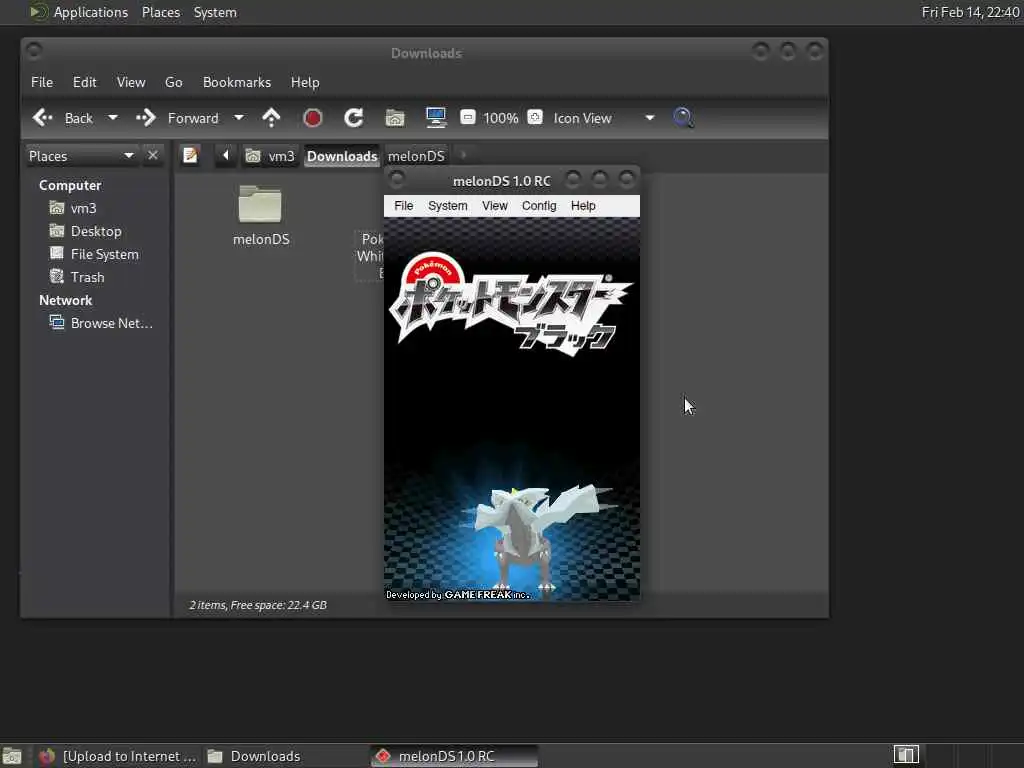Select the File System icon in sidebar
1024x768 pixels.
(x=57, y=253)
